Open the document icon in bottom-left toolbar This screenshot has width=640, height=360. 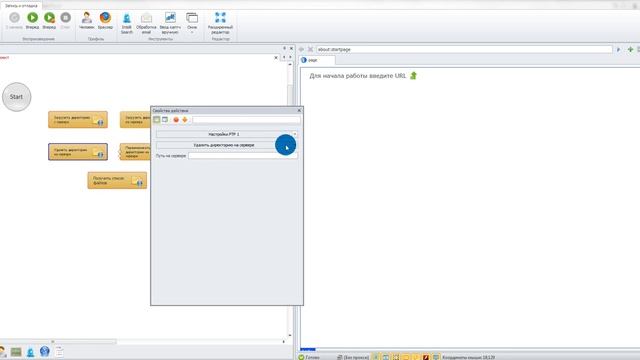click(x=59, y=351)
